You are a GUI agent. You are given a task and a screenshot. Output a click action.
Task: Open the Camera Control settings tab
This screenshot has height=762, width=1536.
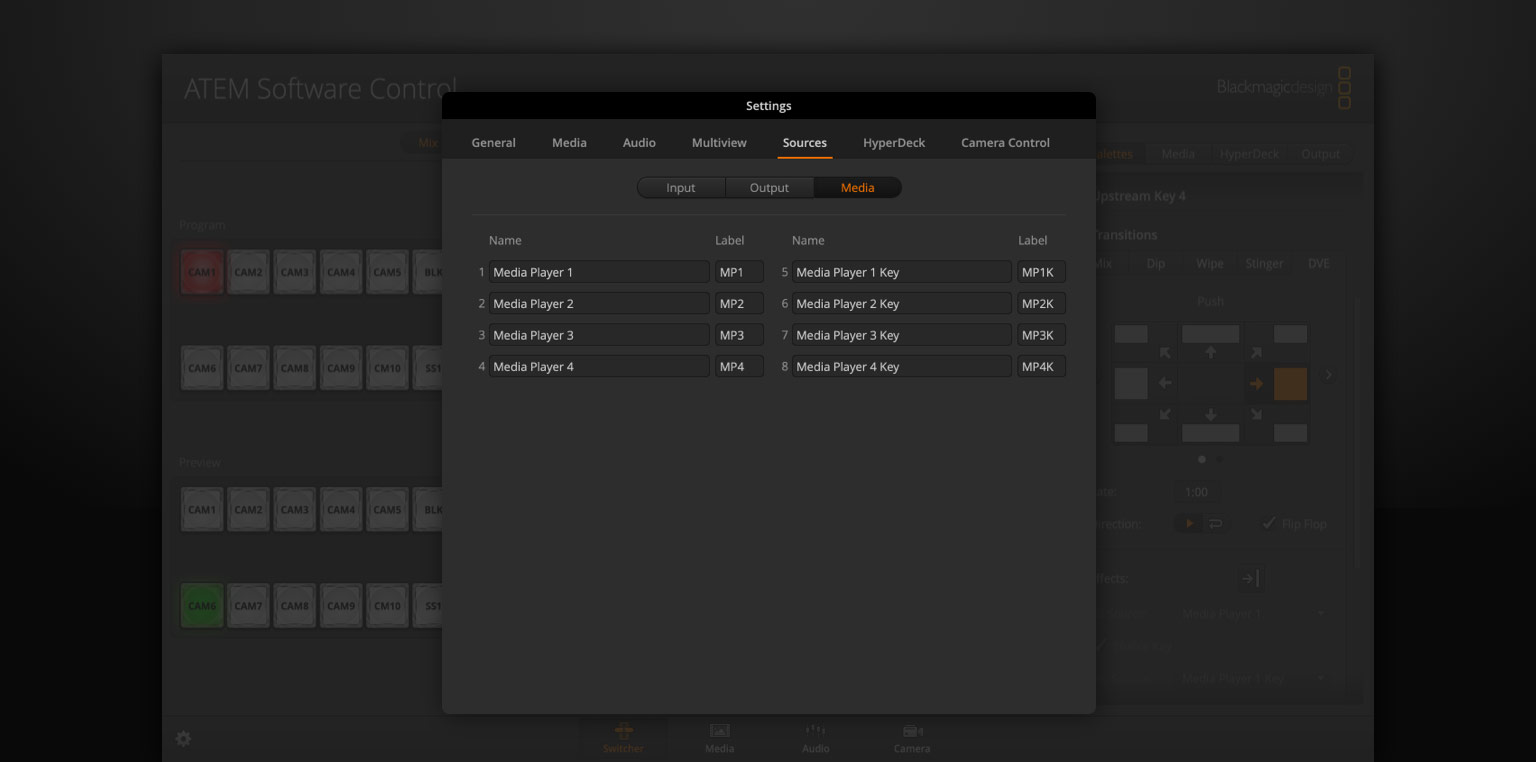click(1005, 143)
